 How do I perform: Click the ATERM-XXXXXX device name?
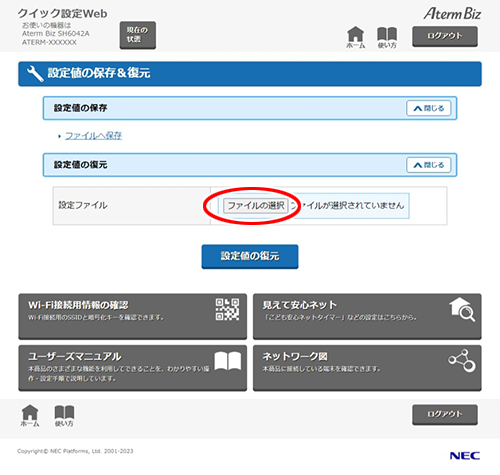[49, 42]
